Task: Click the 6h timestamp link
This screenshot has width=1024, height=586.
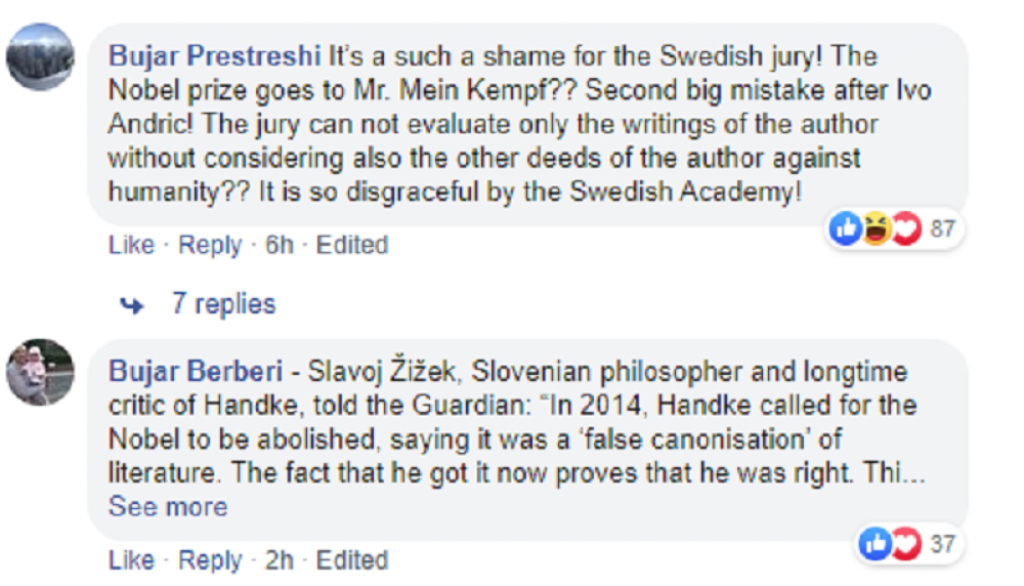Action: point(279,245)
